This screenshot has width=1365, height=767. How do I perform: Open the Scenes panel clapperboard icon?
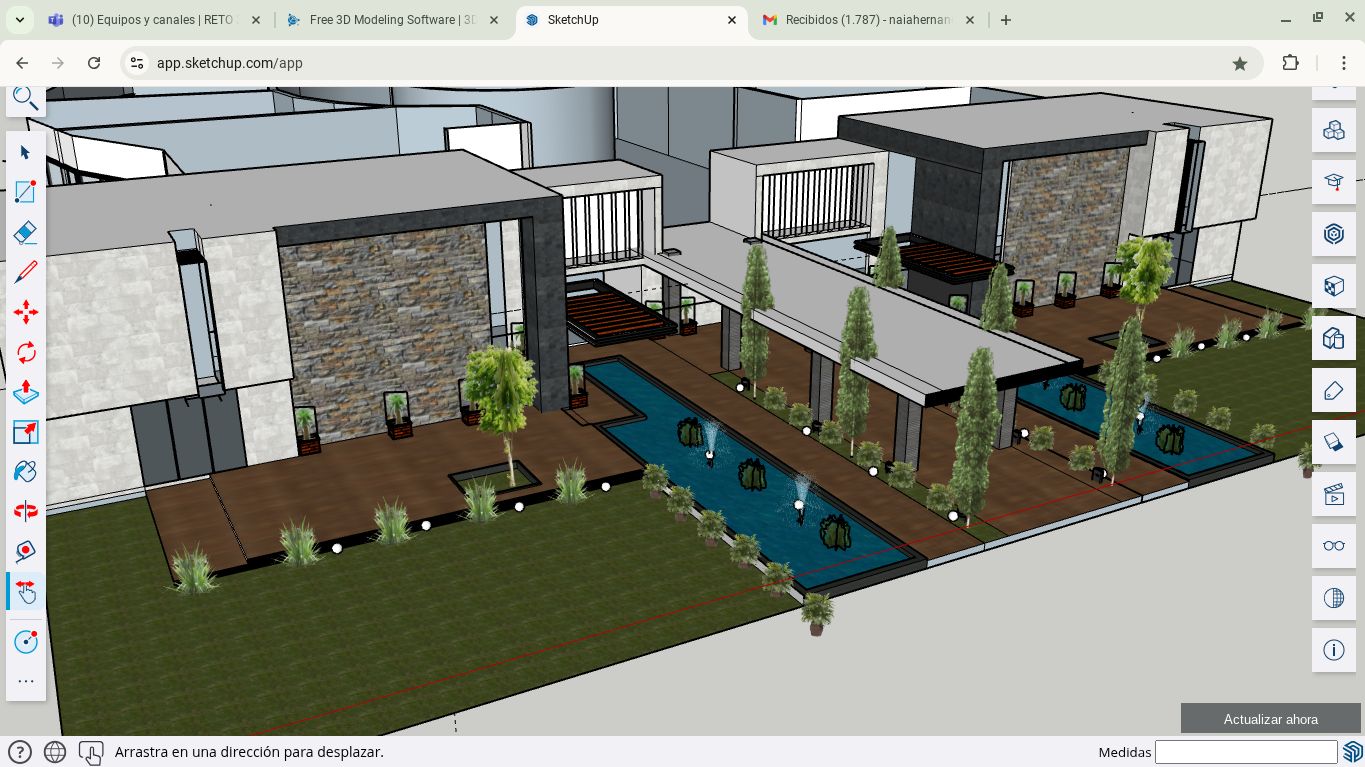coord(1333,493)
